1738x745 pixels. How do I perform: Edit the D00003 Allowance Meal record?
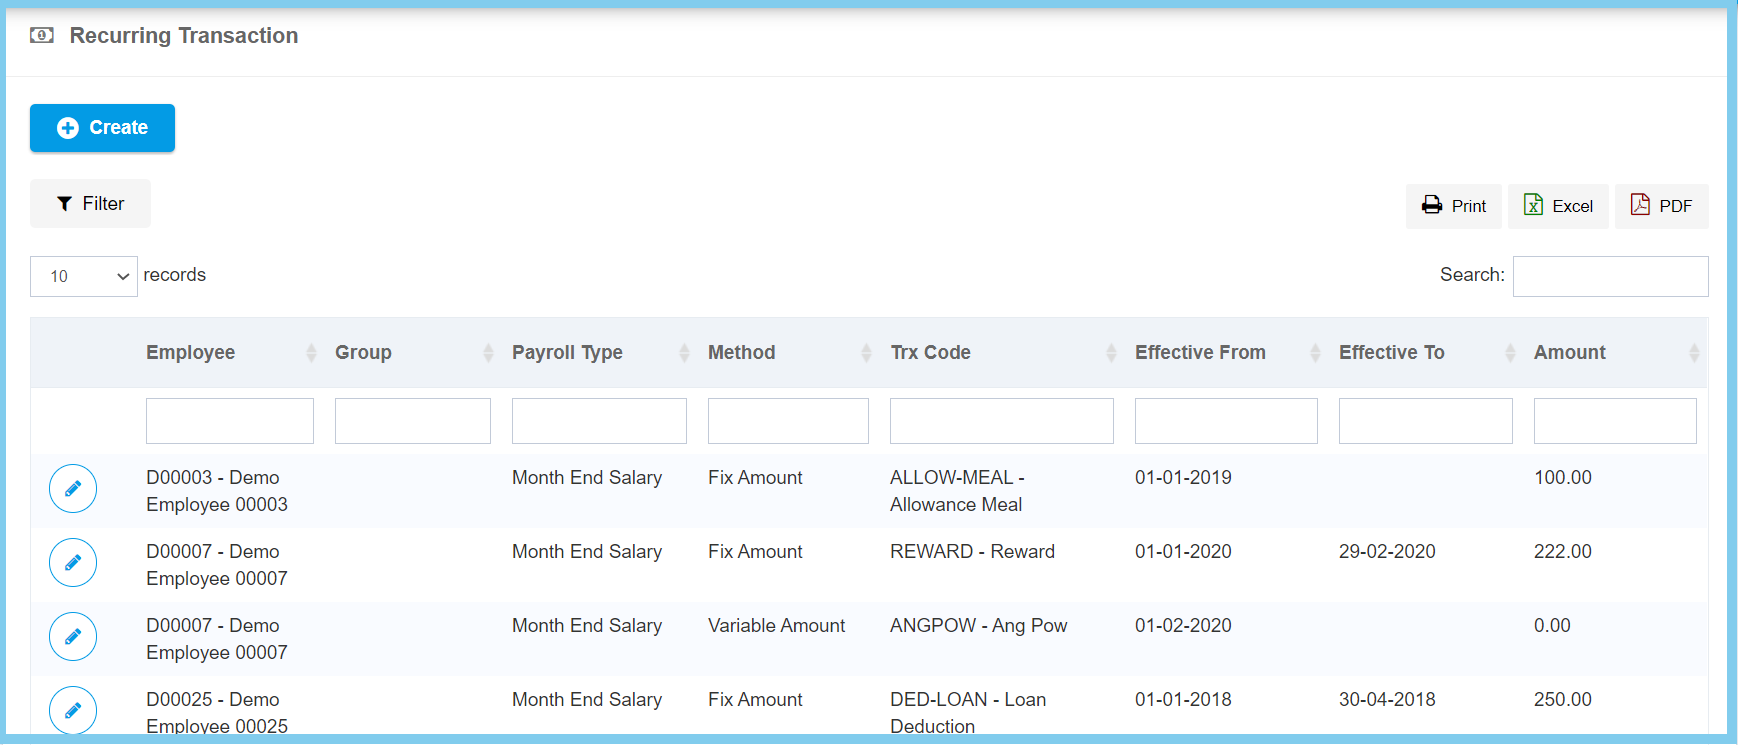(73, 489)
